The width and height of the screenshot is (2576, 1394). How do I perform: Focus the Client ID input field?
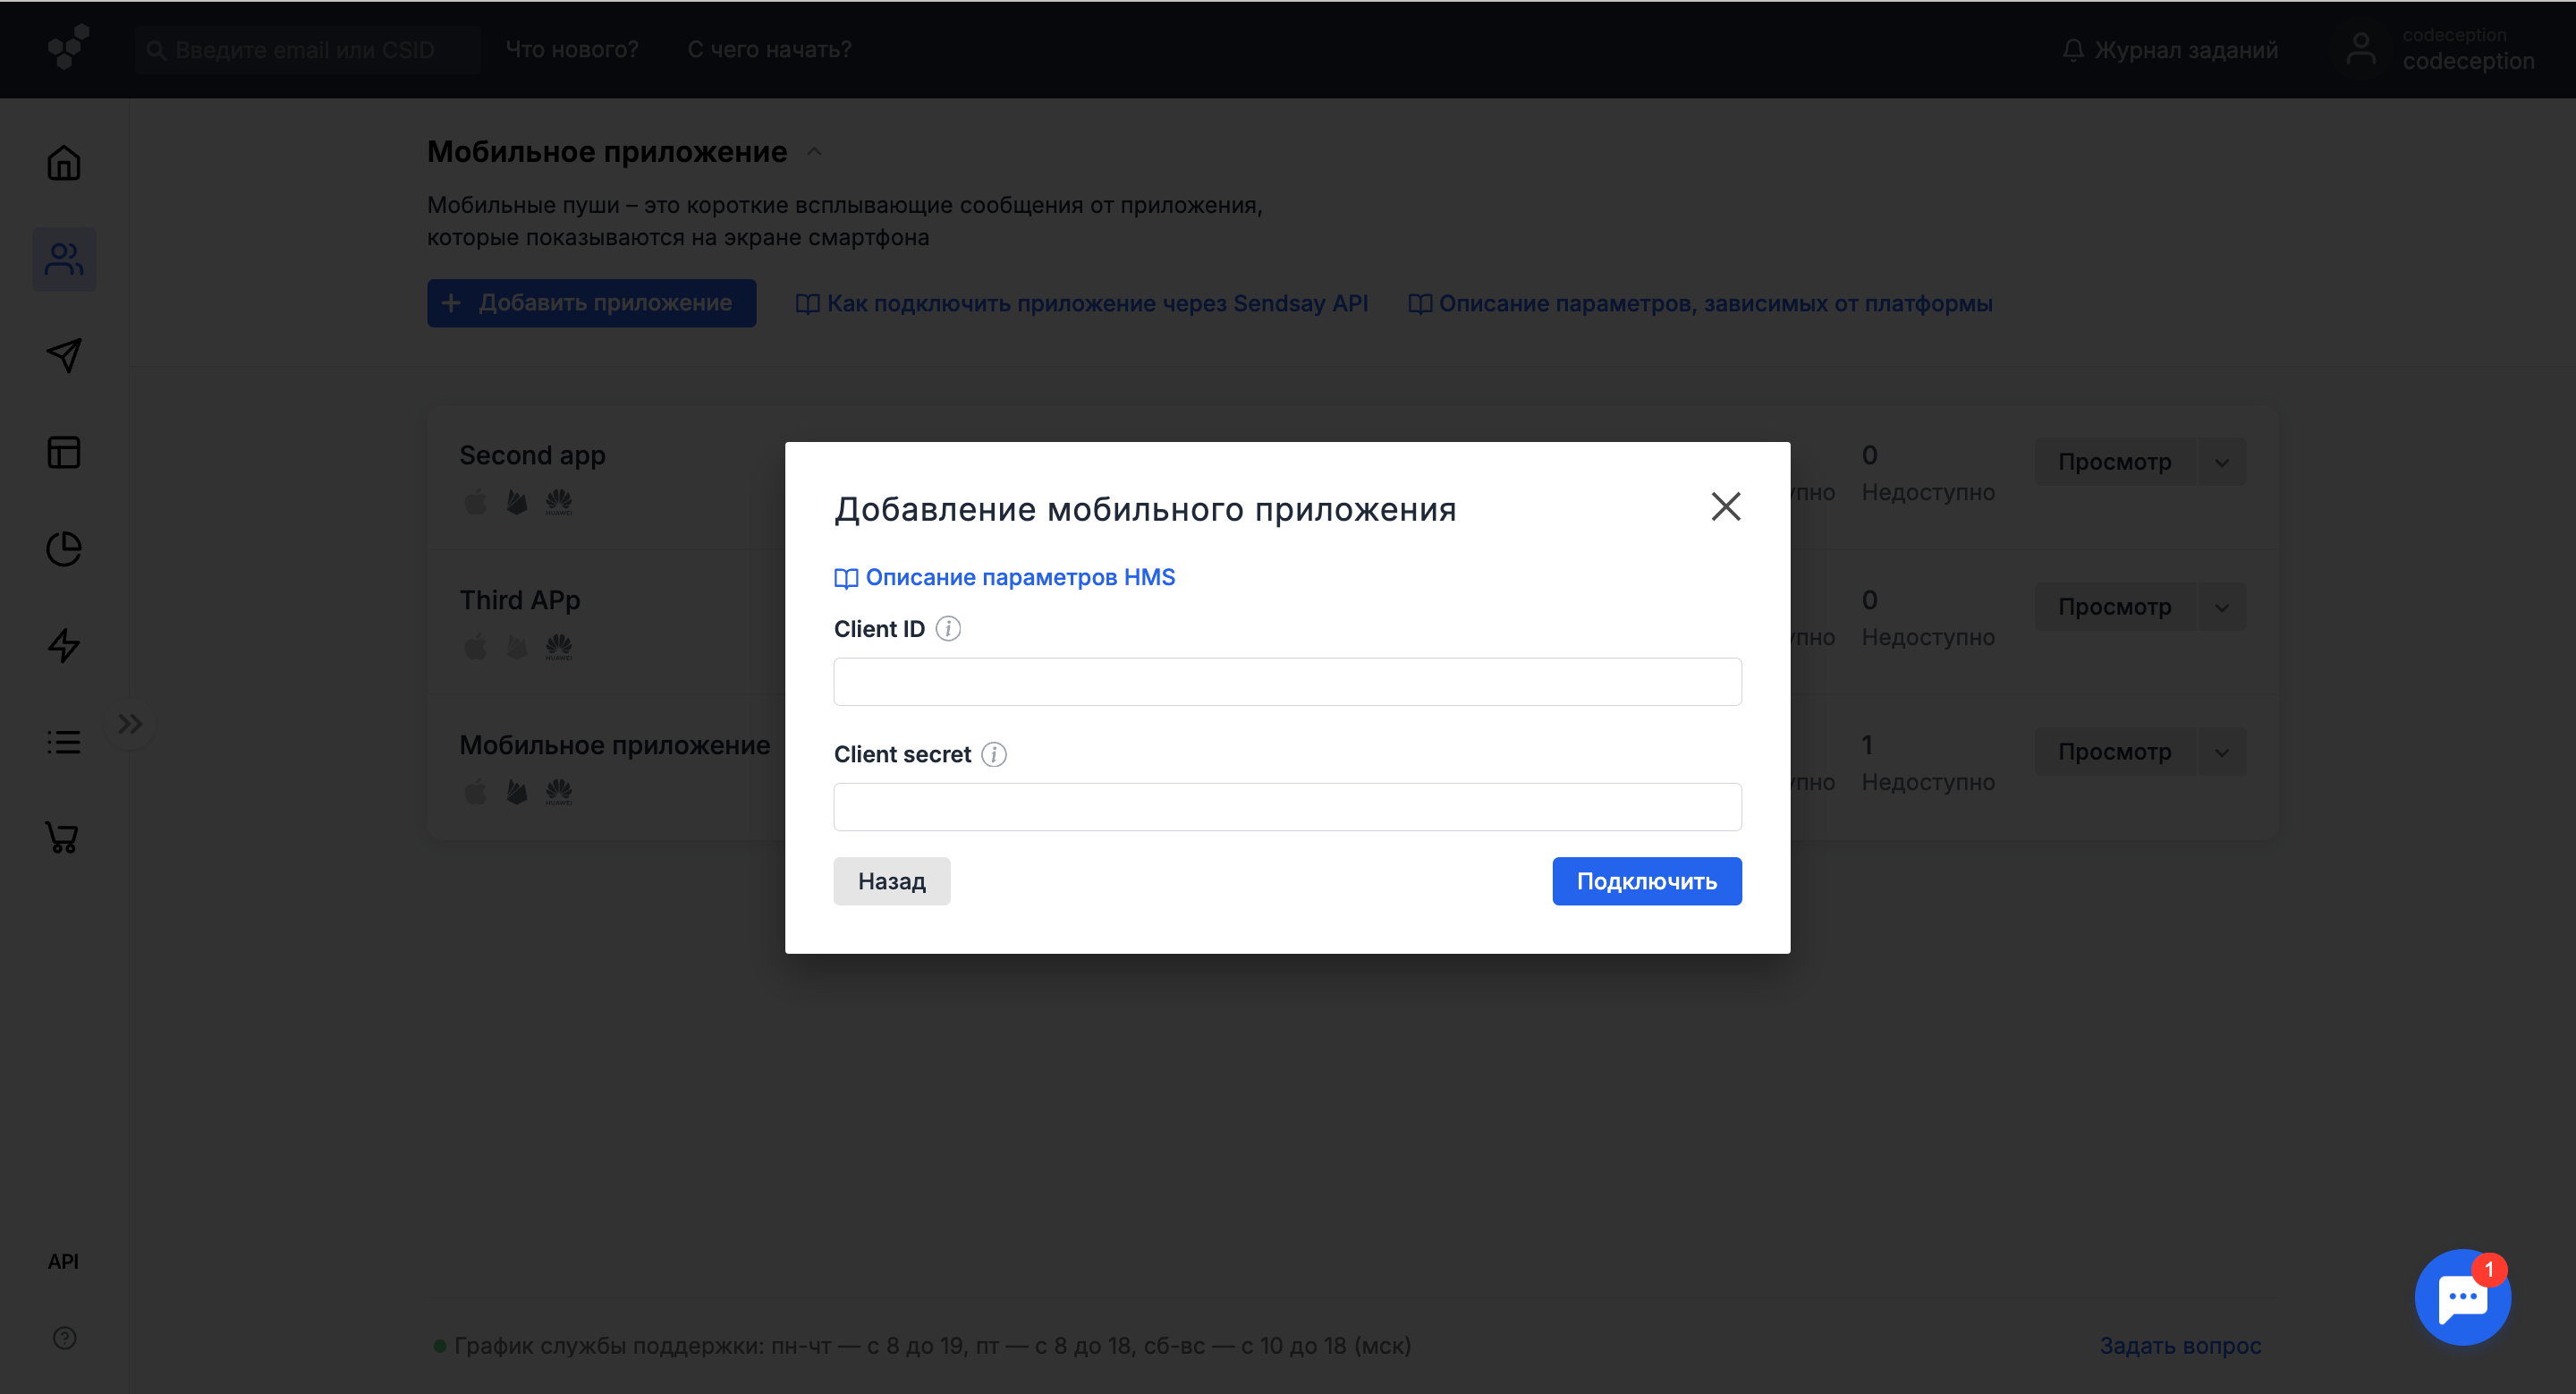pos(1287,682)
